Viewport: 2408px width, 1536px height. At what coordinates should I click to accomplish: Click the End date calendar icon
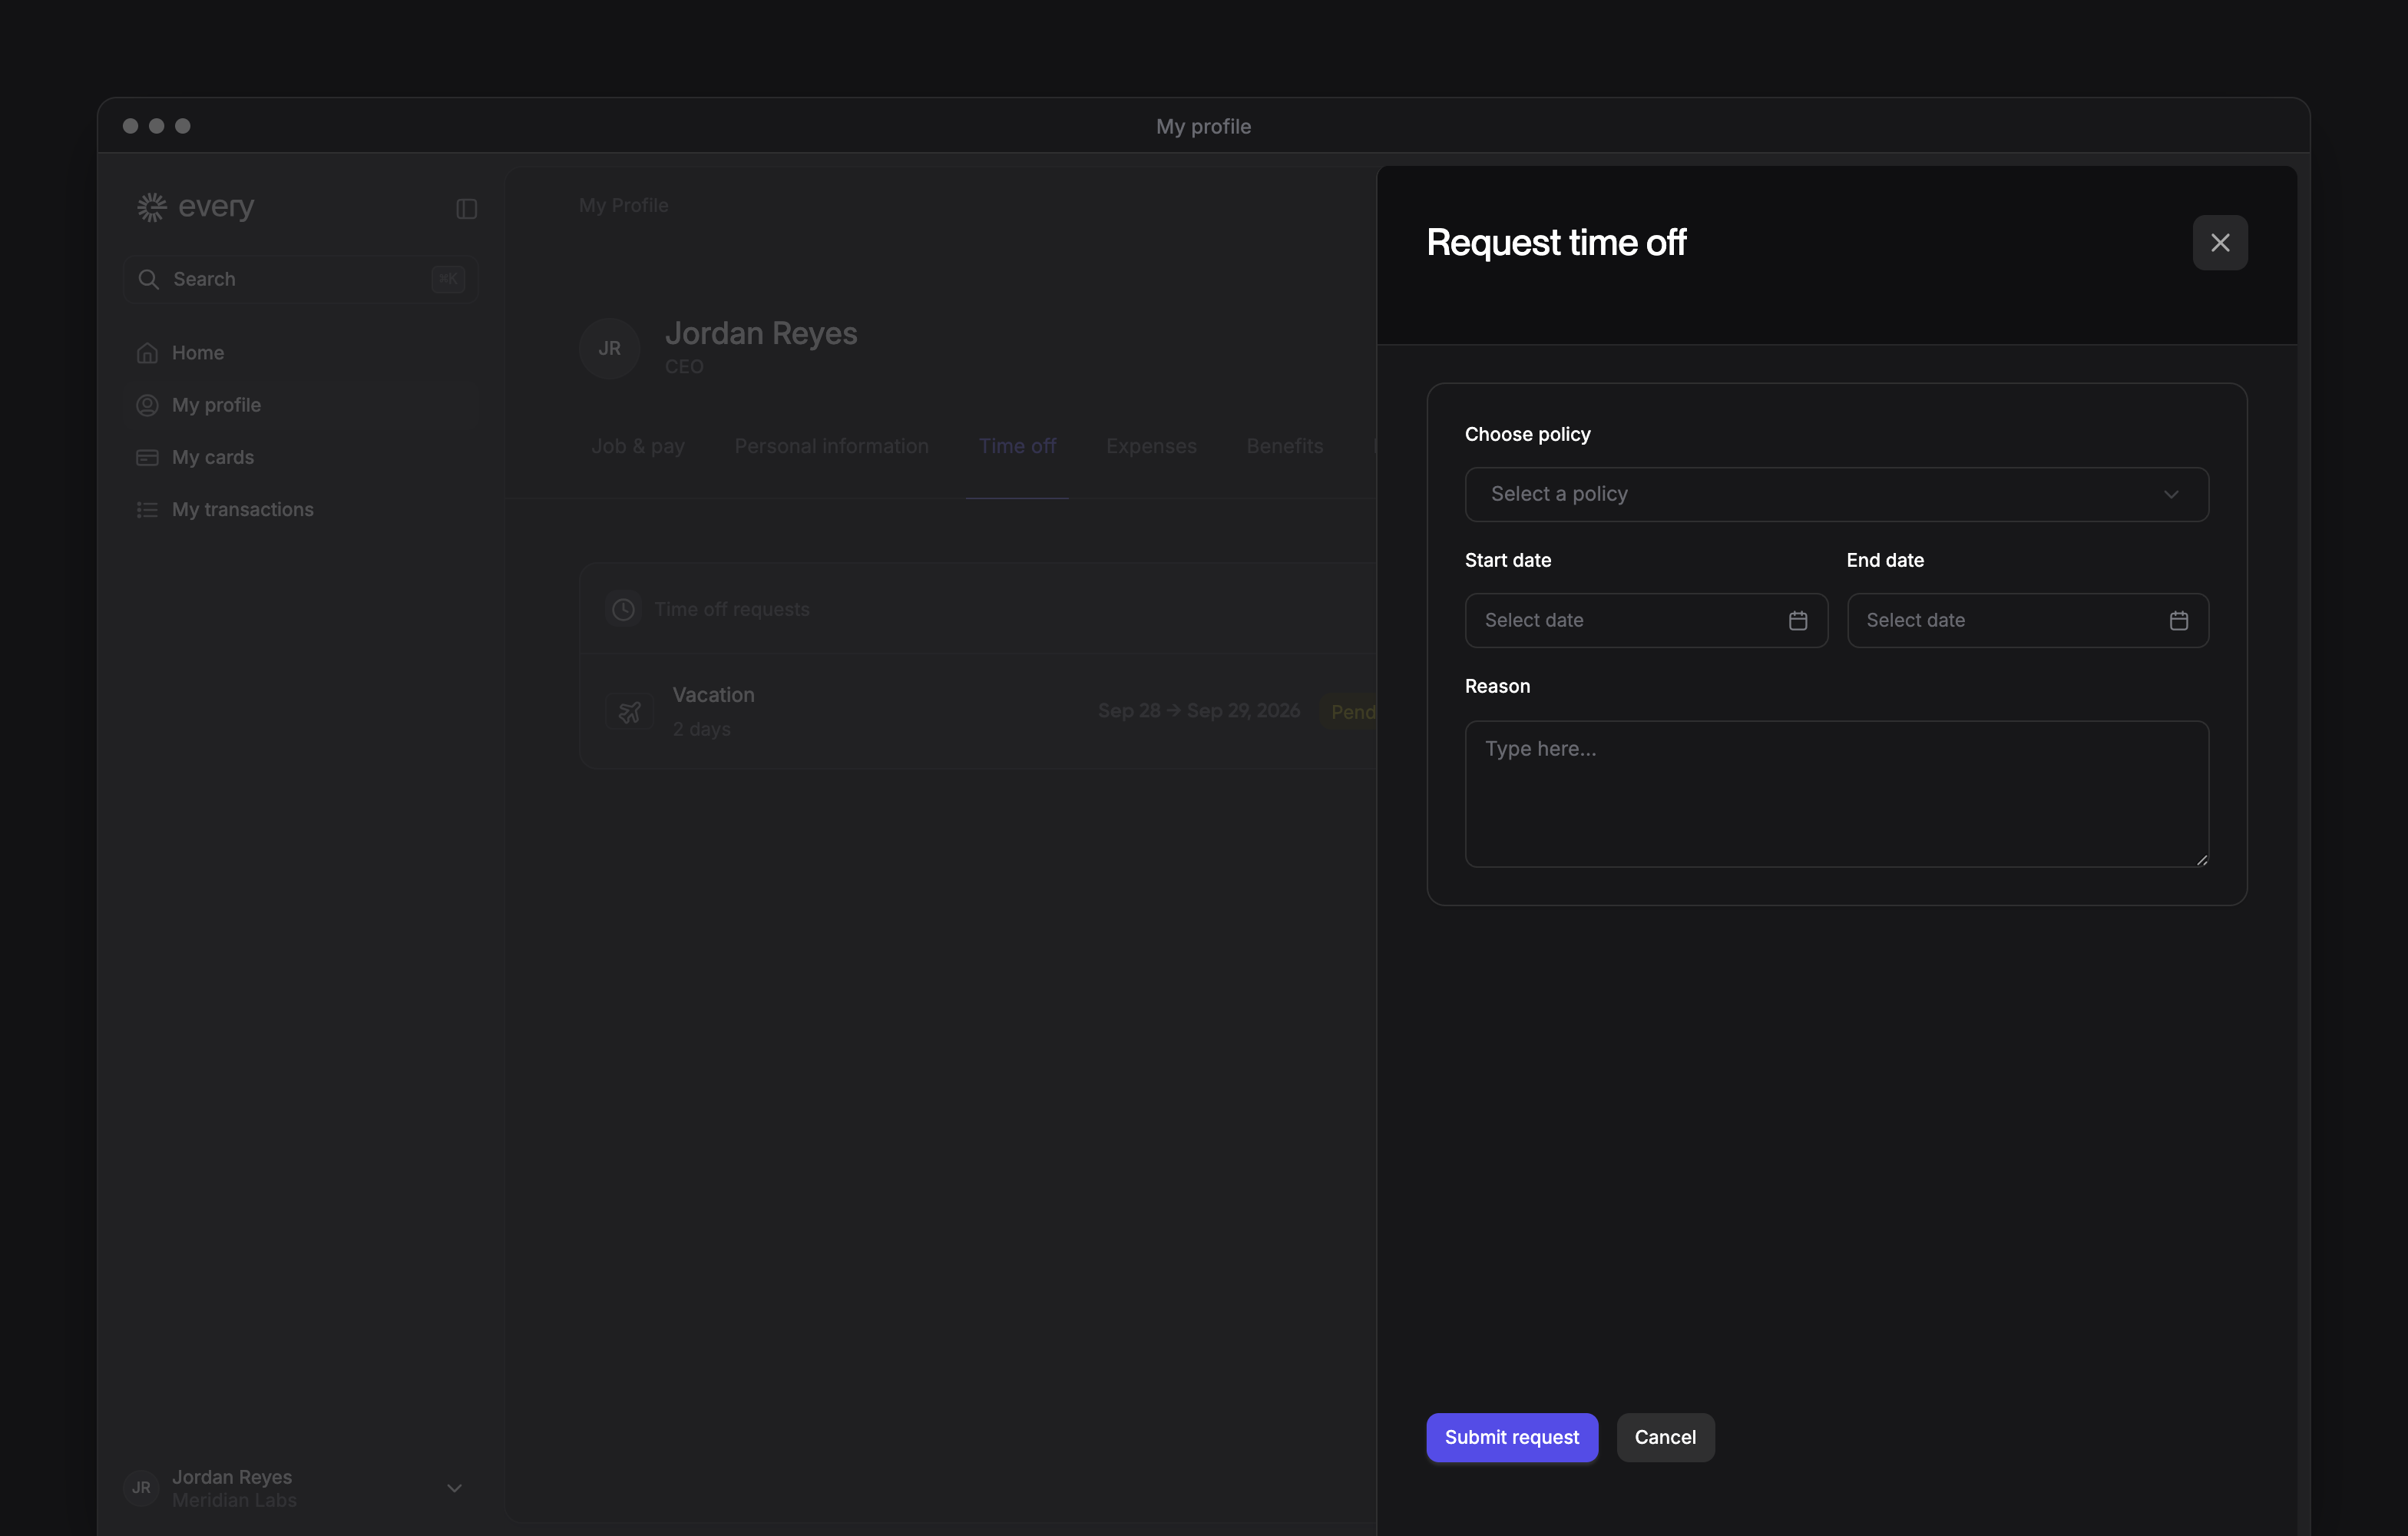coord(2179,621)
